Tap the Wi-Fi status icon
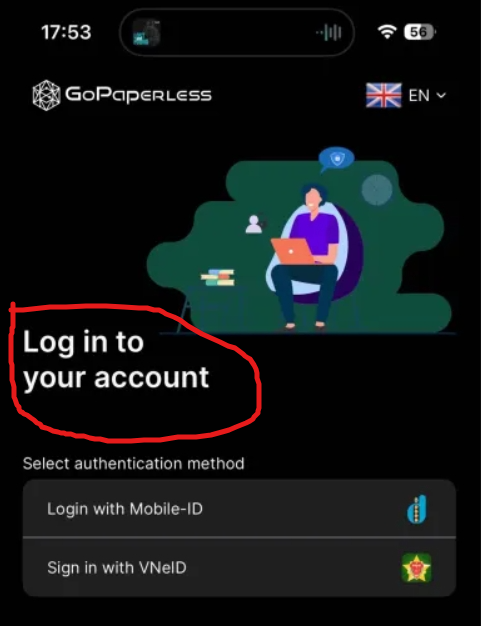This screenshot has width=481, height=626. (x=387, y=32)
